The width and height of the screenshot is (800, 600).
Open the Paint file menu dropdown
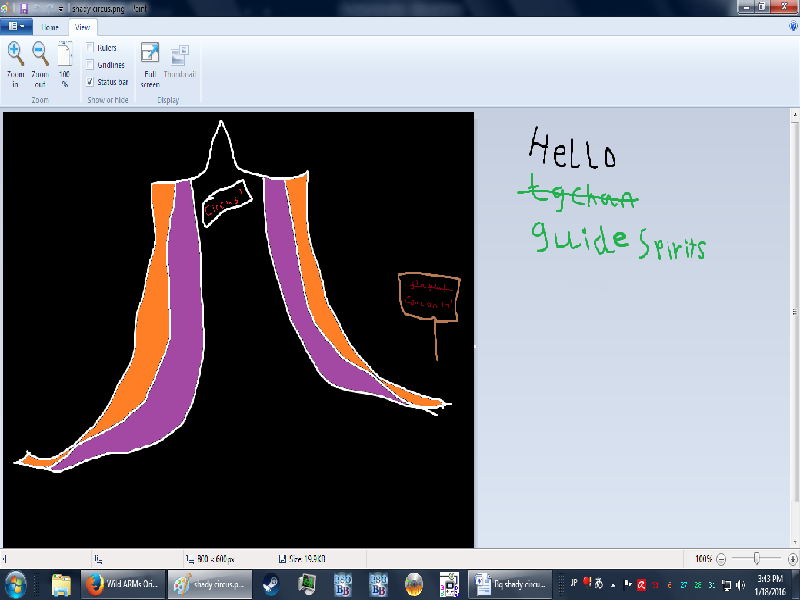pyautogui.click(x=15, y=27)
